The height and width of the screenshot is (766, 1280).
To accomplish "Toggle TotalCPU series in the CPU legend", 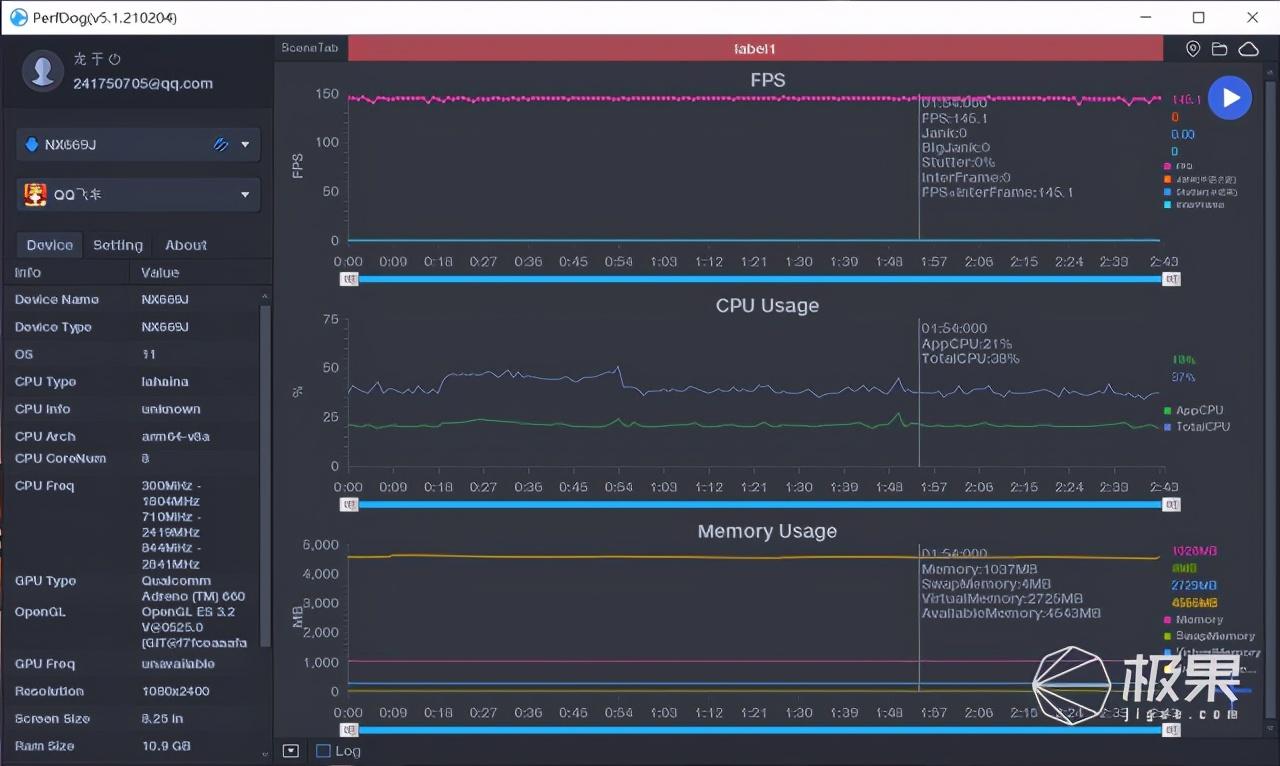I will (1196, 427).
